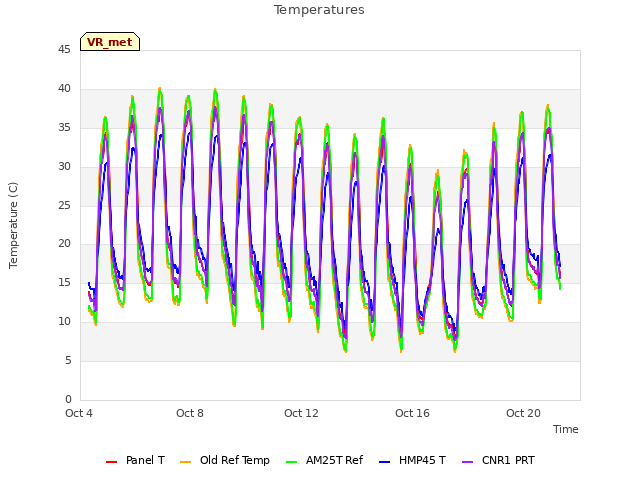Image resolution: width=640 pixels, height=480 pixels.
Task: Toggle Old Ref Temp legend entry
Action: pos(225,460)
